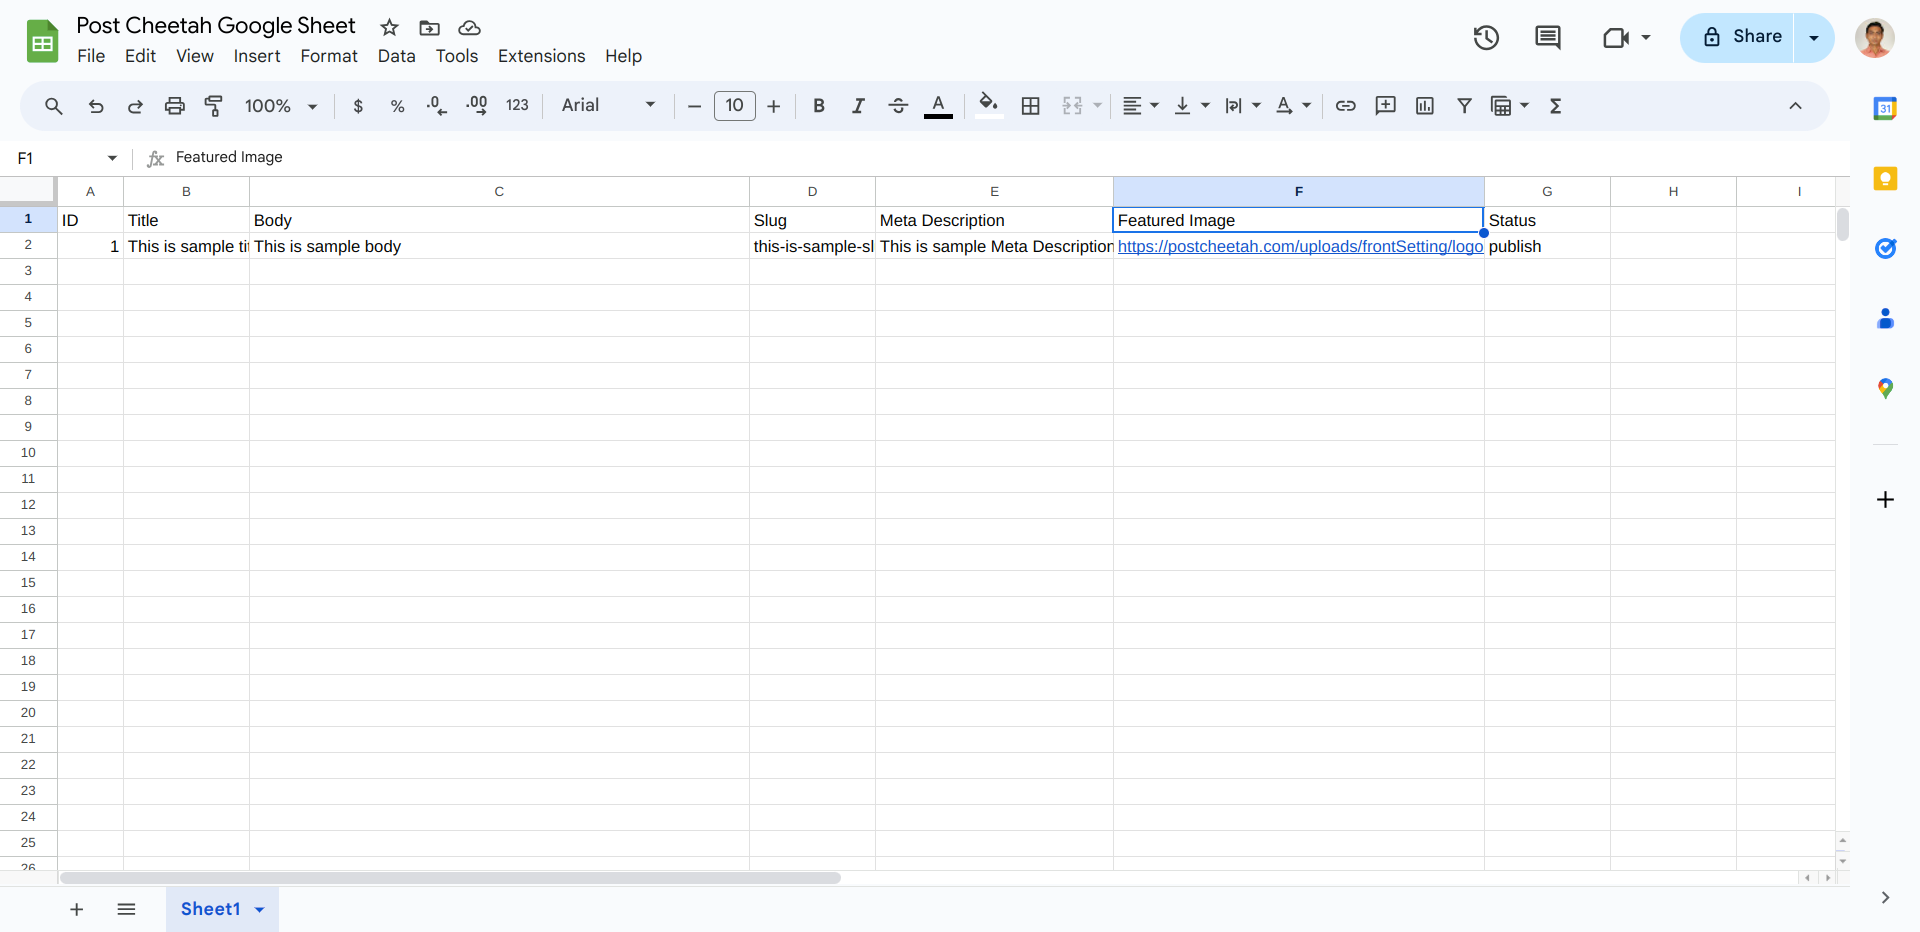Screen dimensions: 1920x932
Task: Create a filter
Action: click(1464, 106)
